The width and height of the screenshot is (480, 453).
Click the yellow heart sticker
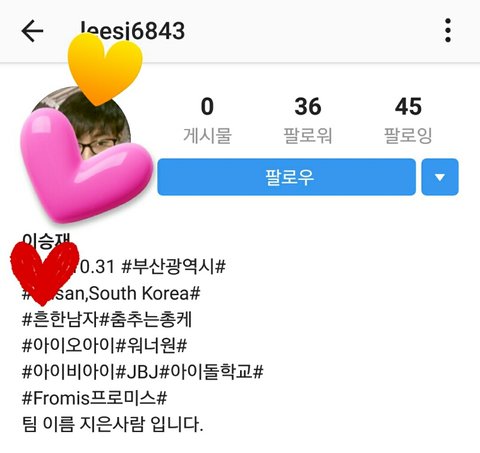coord(105,69)
